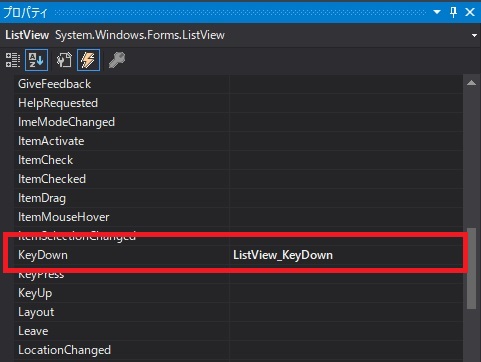The width and height of the screenshot is (481, 362).
Task: Select the ItemCheck event row
Action: click(x=238, y=160)
